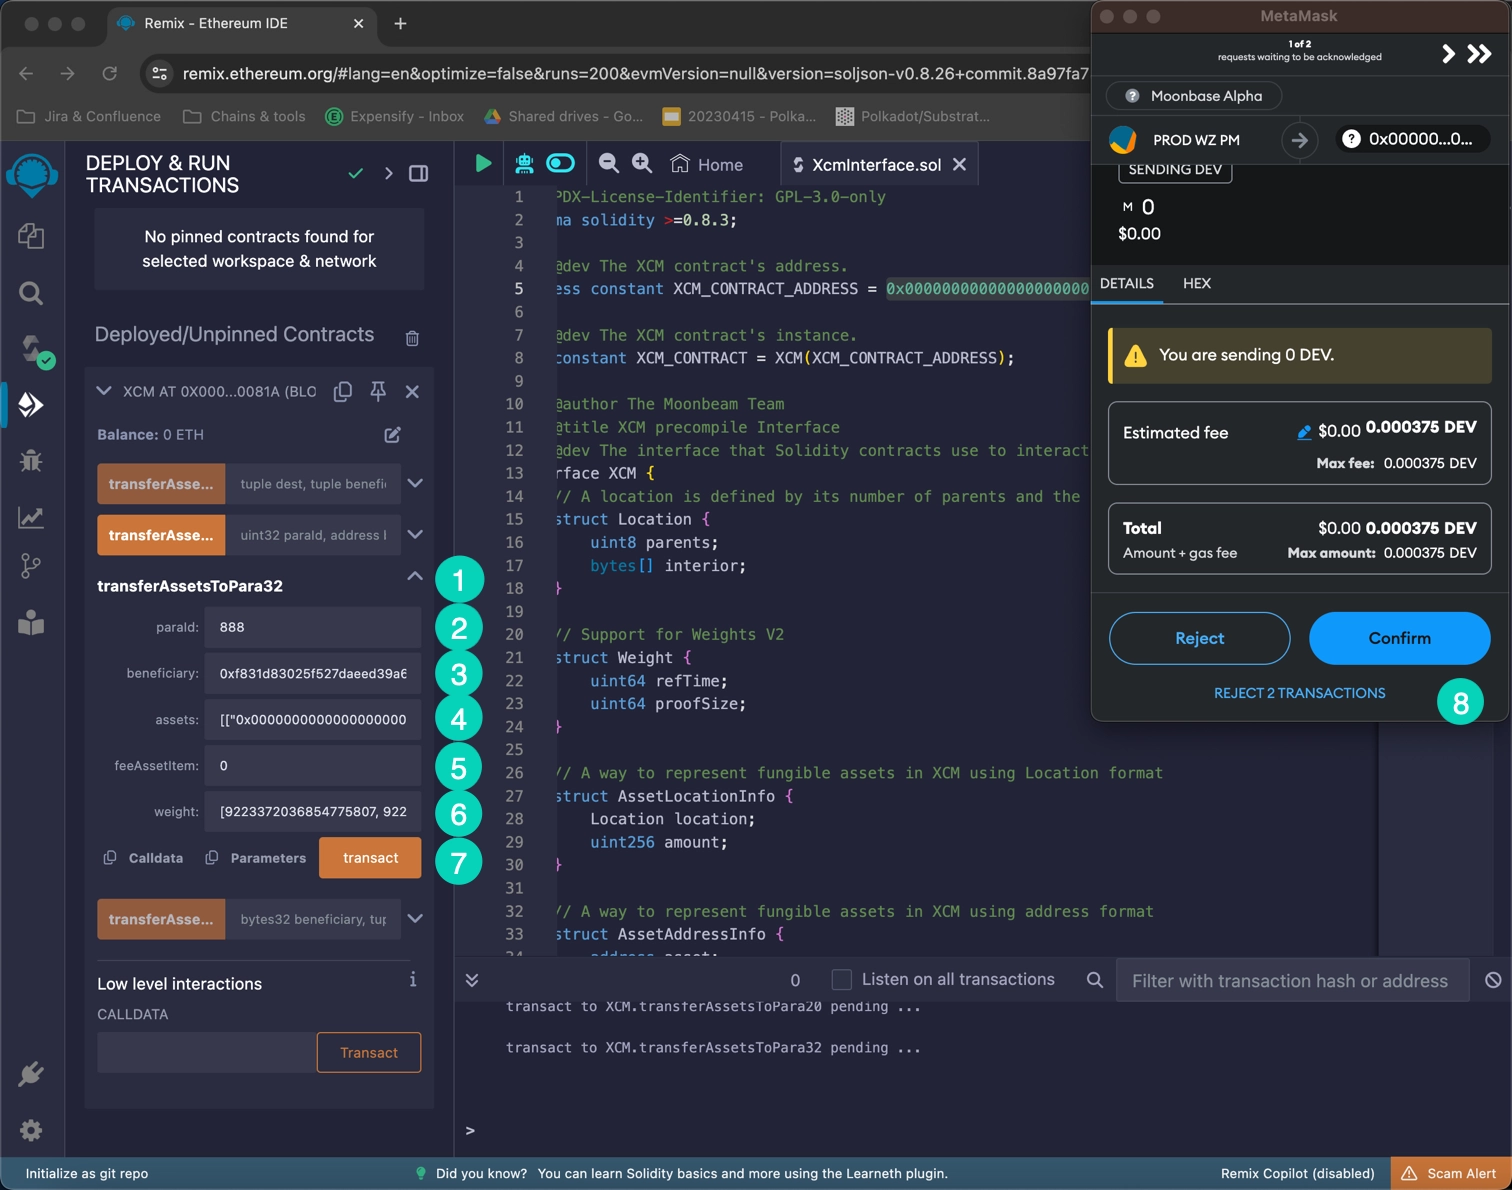This screenshot has width=1512, height=1190.
Task: Expand transferAssets function with uint32 paraId
Action: (x=415, y=534)
